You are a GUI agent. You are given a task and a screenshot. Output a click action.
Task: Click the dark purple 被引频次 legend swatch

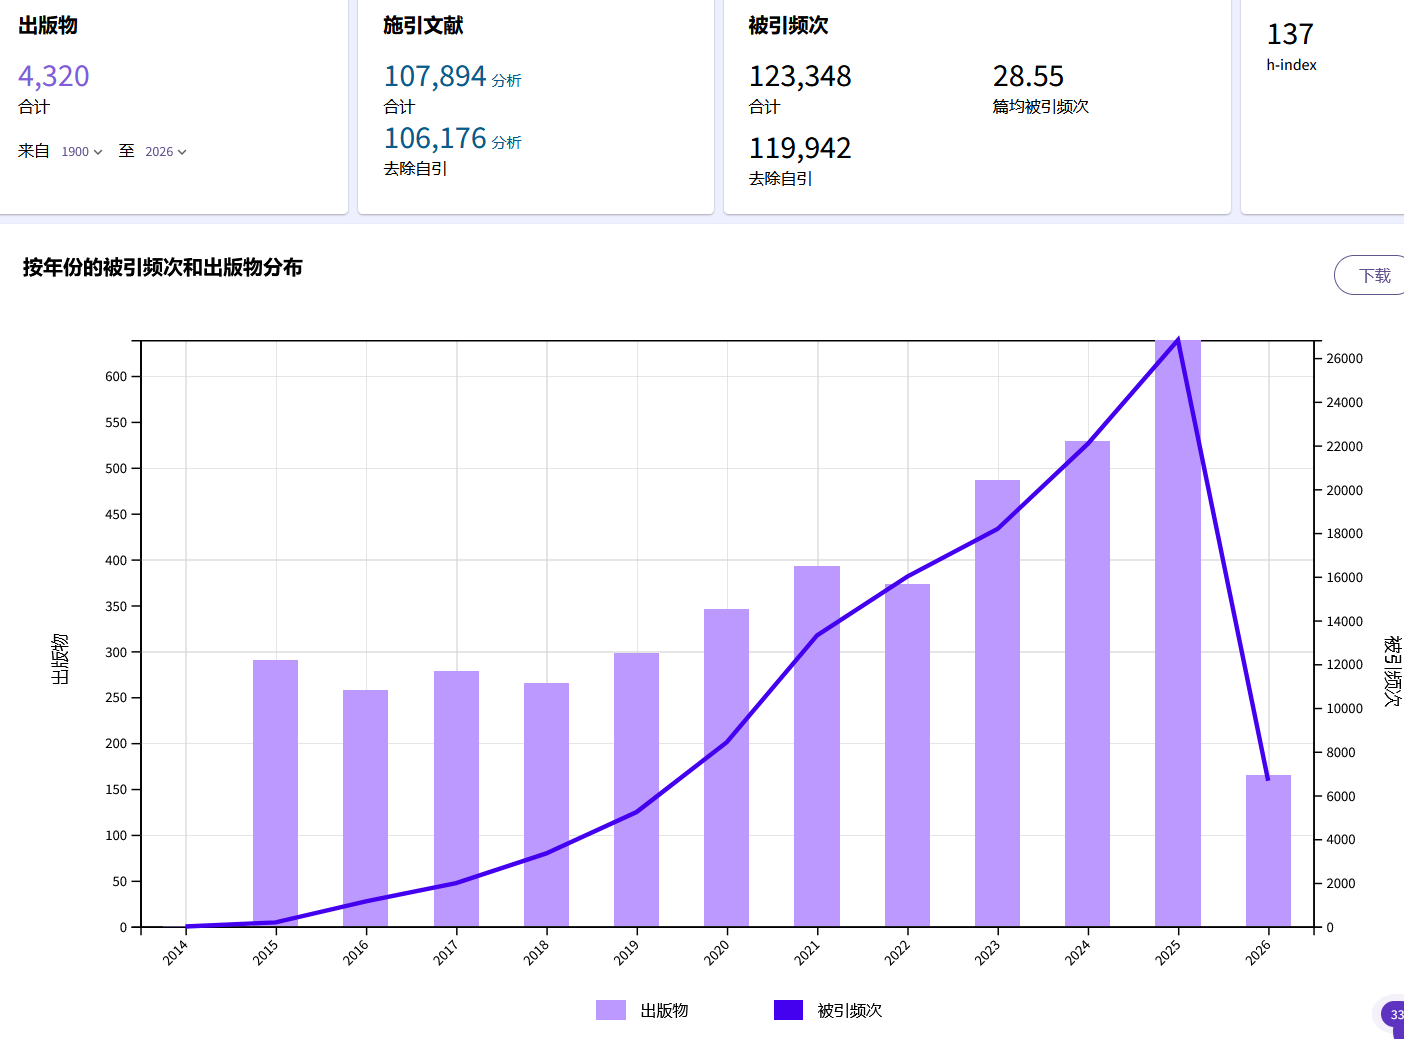pyautogui.click(x=788, y=1010)
